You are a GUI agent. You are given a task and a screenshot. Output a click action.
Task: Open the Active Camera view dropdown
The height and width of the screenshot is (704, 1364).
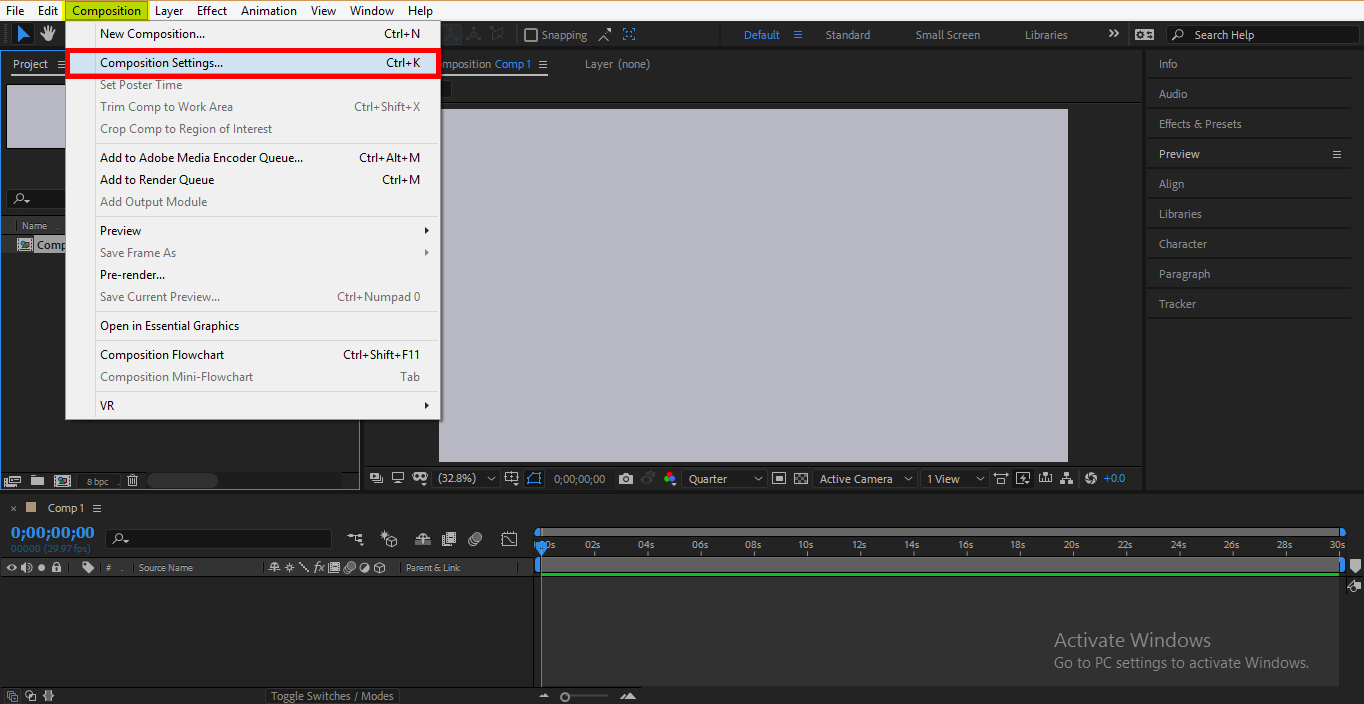[863, 478]
